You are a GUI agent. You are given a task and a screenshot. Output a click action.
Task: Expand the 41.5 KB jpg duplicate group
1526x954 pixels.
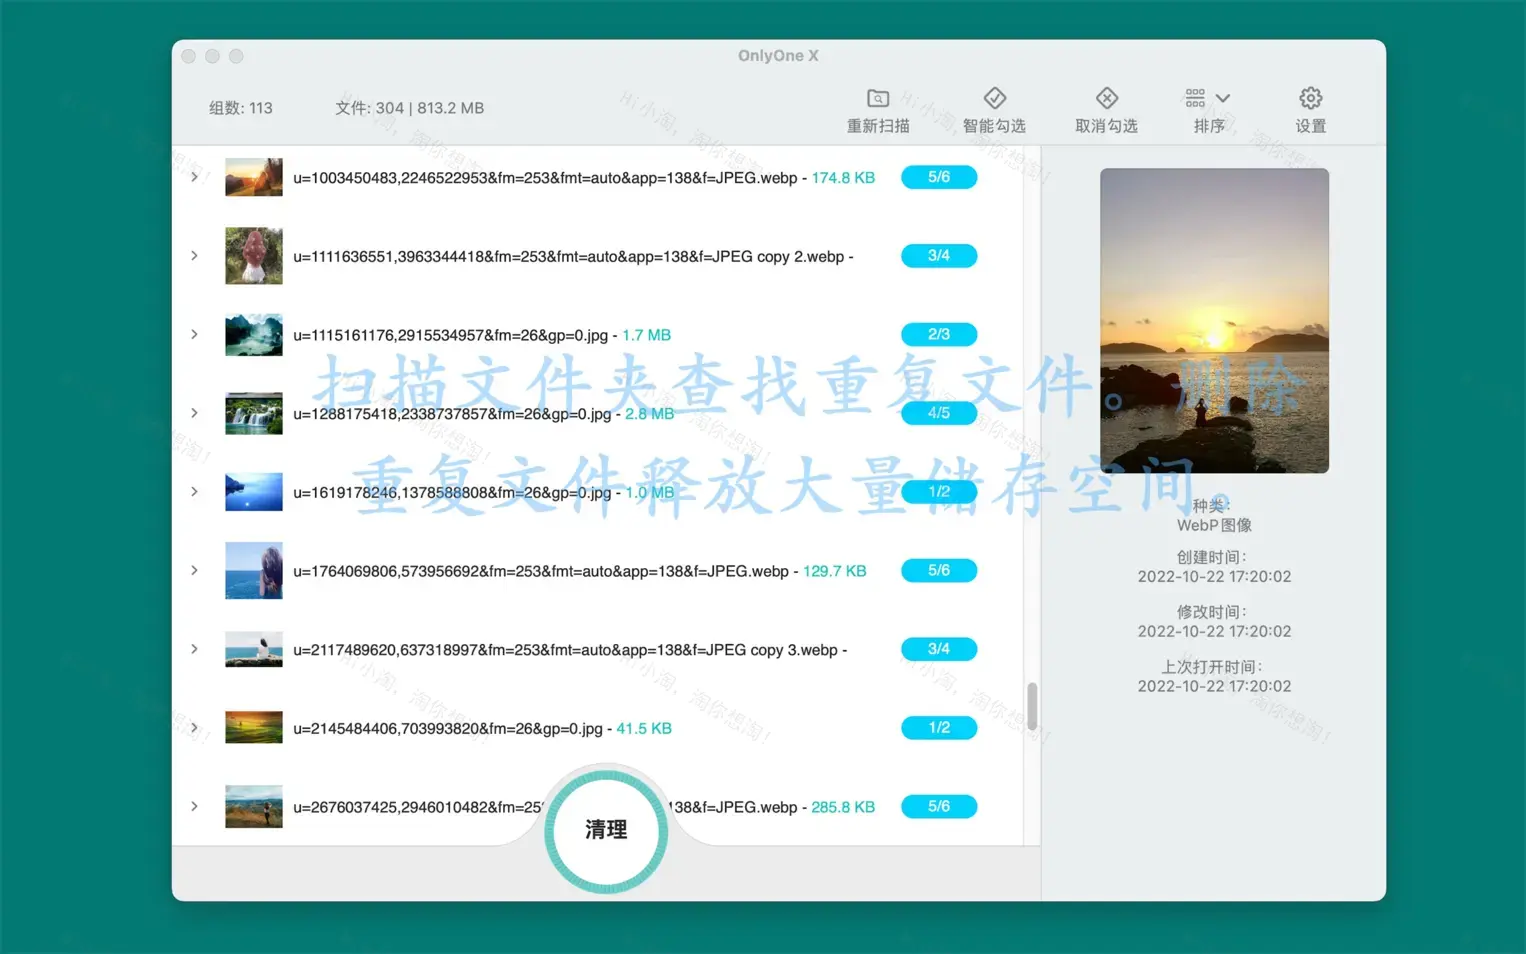[x=194, y=728]
